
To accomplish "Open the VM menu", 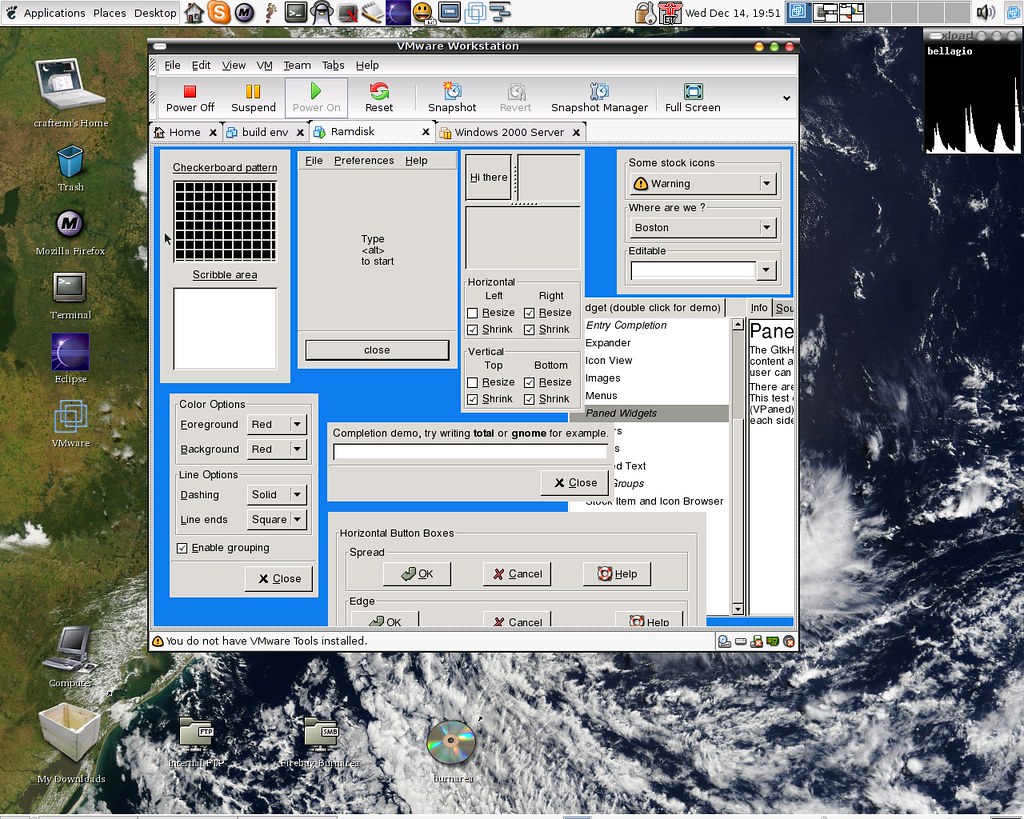I will [264, 65].
